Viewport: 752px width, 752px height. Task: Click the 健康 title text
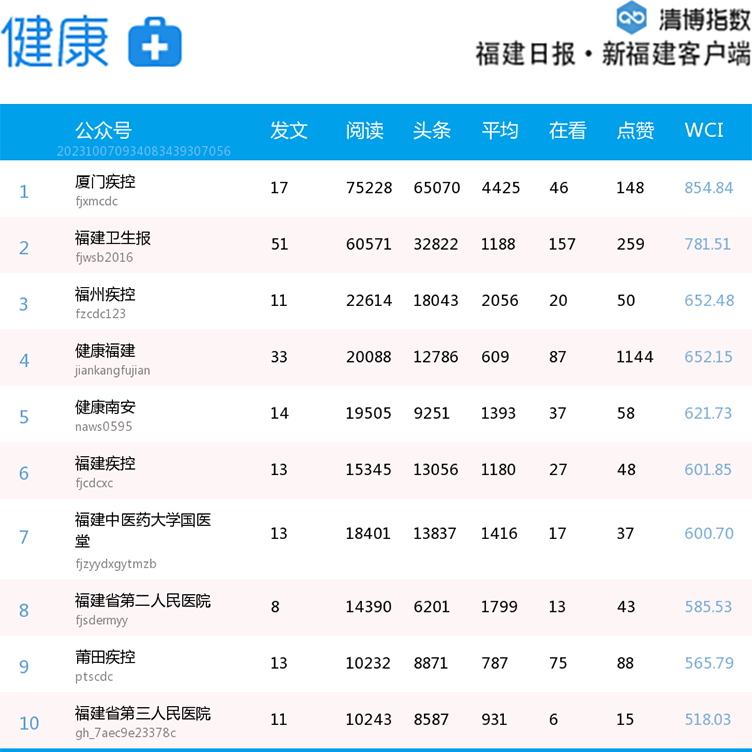coord(55,41)
